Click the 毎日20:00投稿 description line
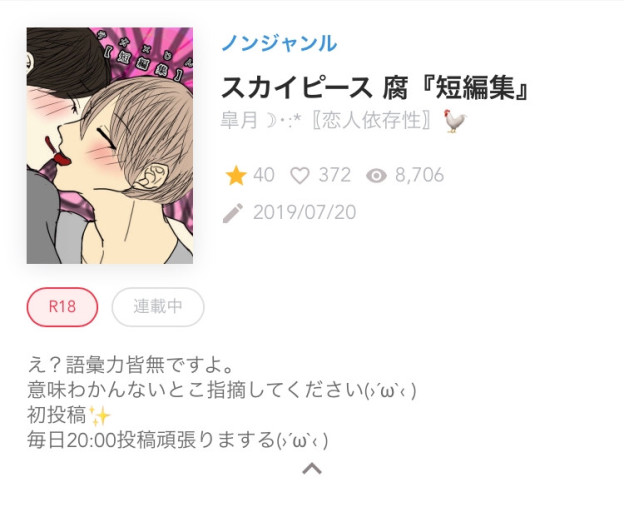Image resolution: width=624 pixels, height=512 pixels. pos(178,440)
